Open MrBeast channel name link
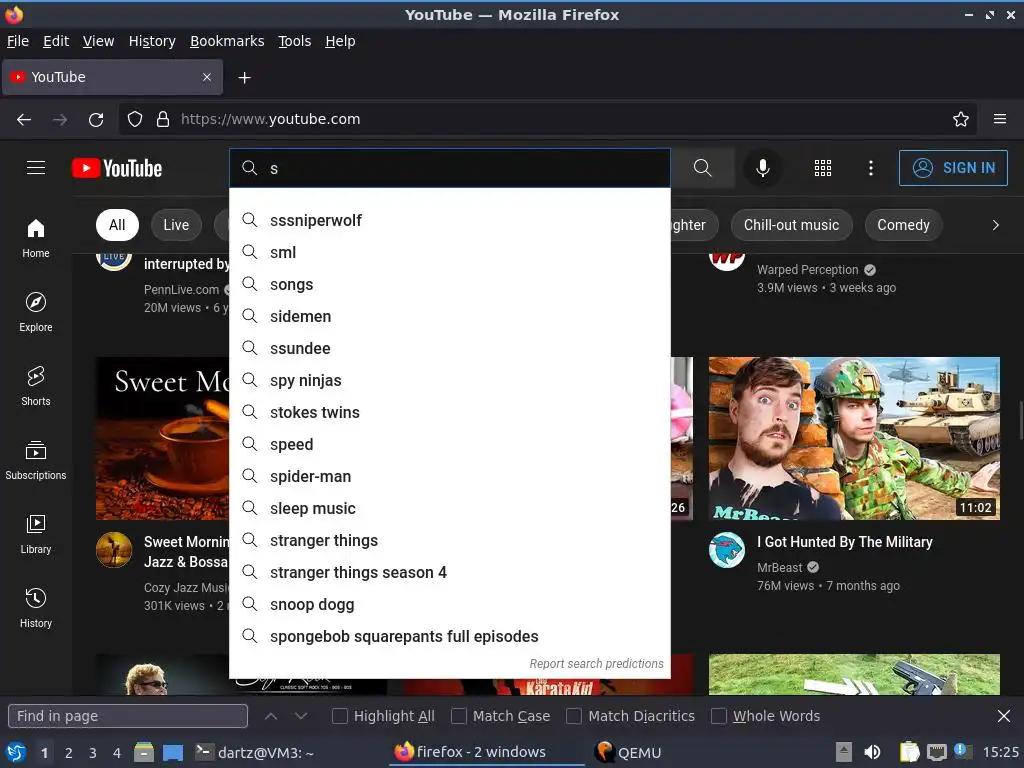1024x768 pixels. click(780, 568)
